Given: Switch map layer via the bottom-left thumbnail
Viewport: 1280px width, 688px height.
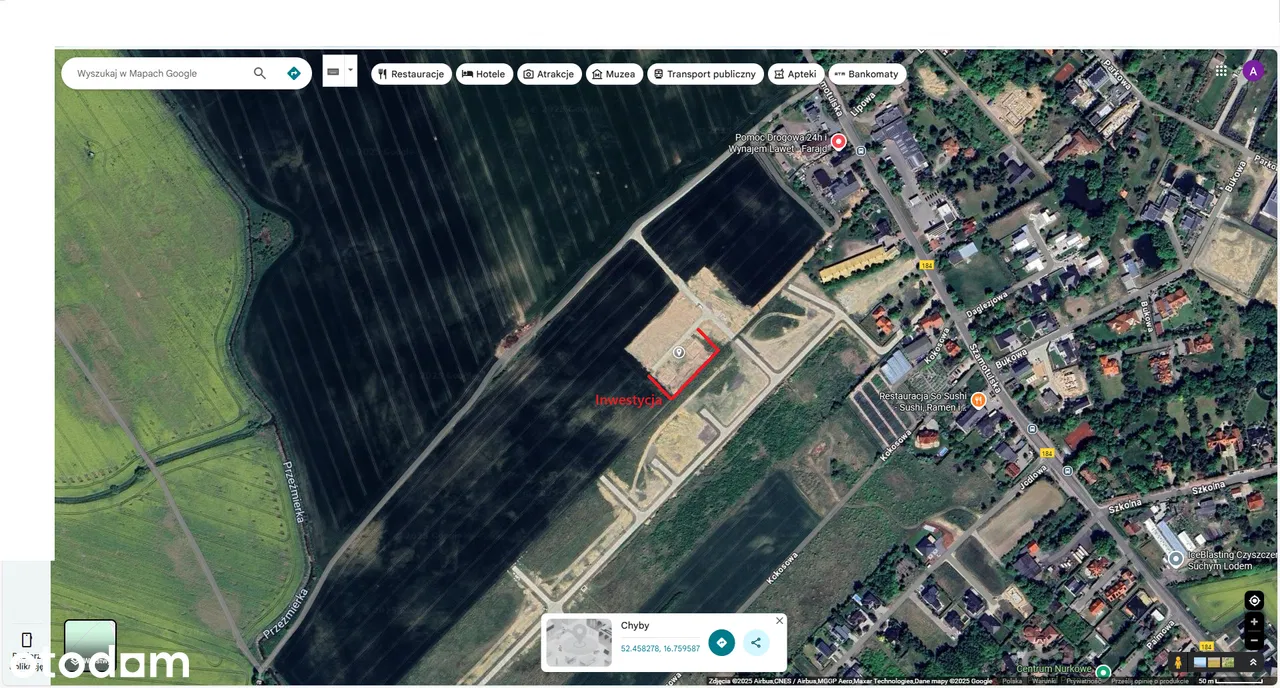Looking at the screenshot, I should click(x=90, y=645).
